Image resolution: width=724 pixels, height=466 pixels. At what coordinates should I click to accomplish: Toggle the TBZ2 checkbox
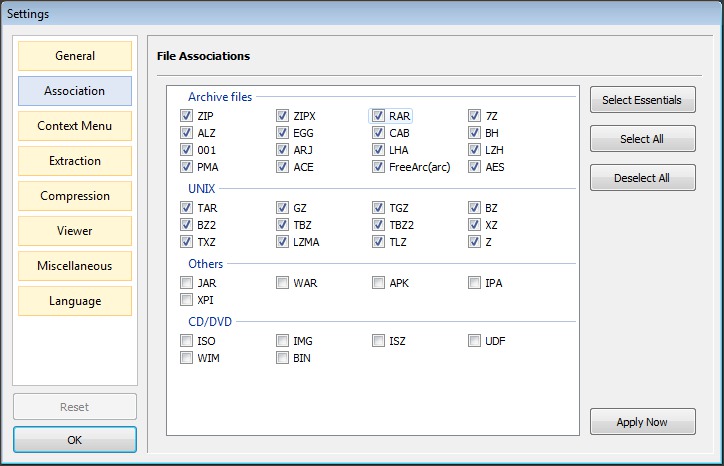pyautogui.click(x=379, y=225)
